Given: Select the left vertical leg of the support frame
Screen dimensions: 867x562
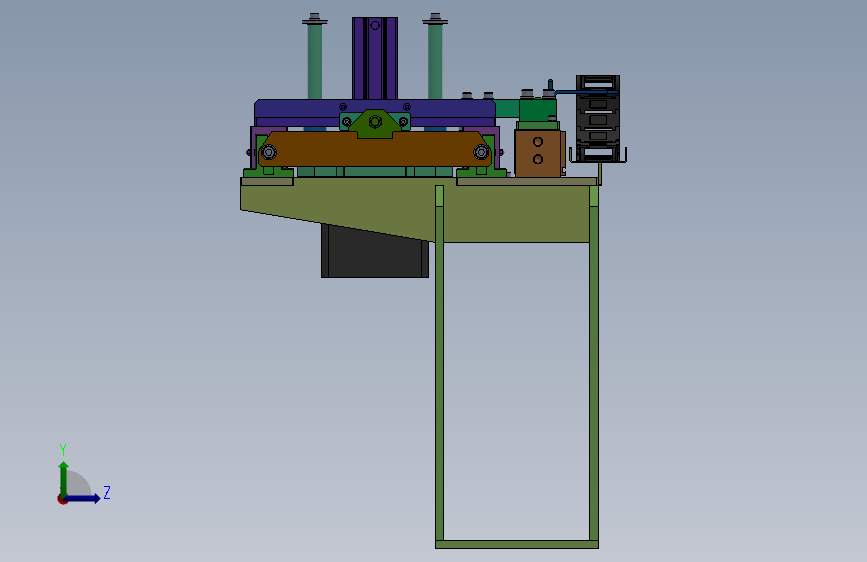Looking at the screenshot, I should tap(440, 363).
